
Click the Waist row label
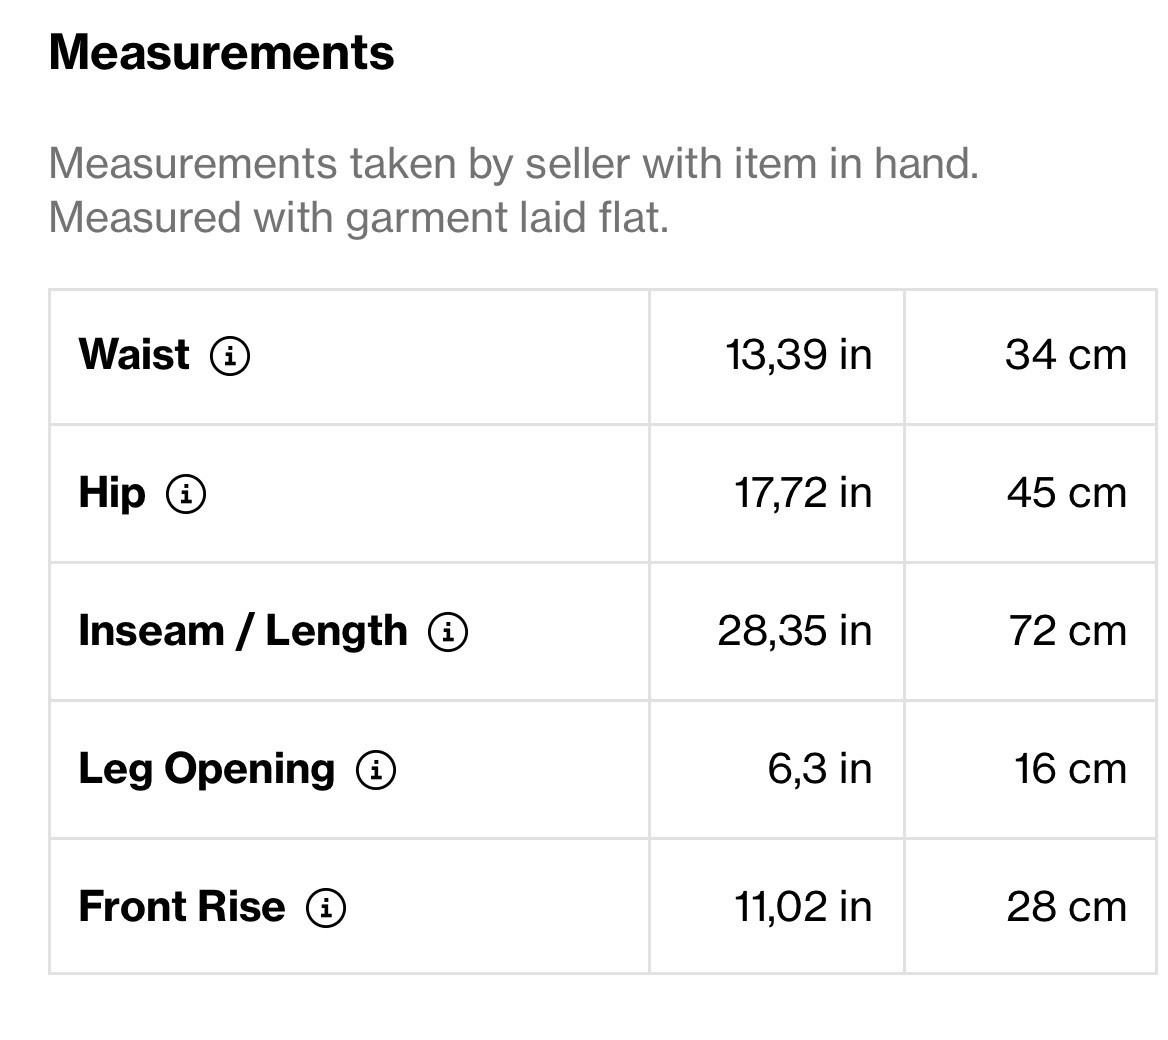tap(134, 355)
